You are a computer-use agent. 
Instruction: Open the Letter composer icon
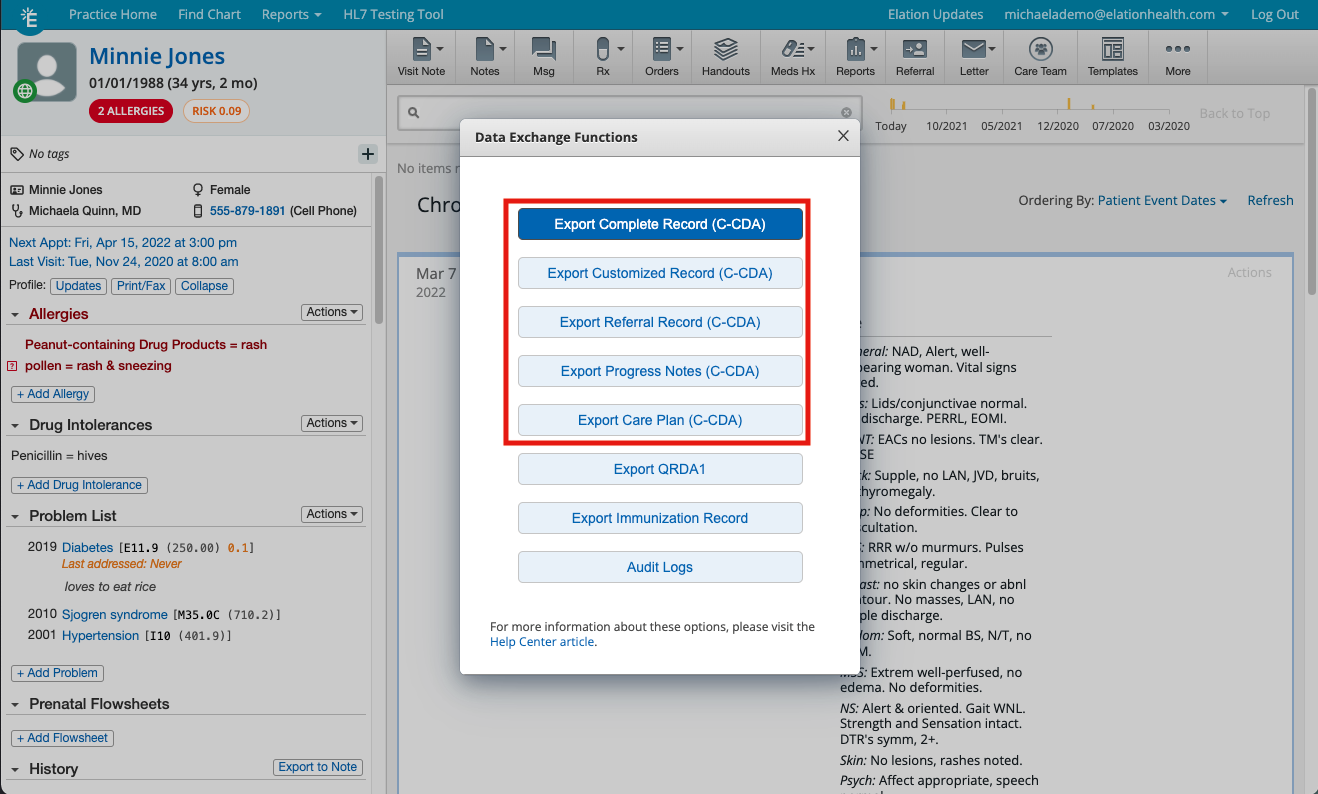tap(974, 55)
